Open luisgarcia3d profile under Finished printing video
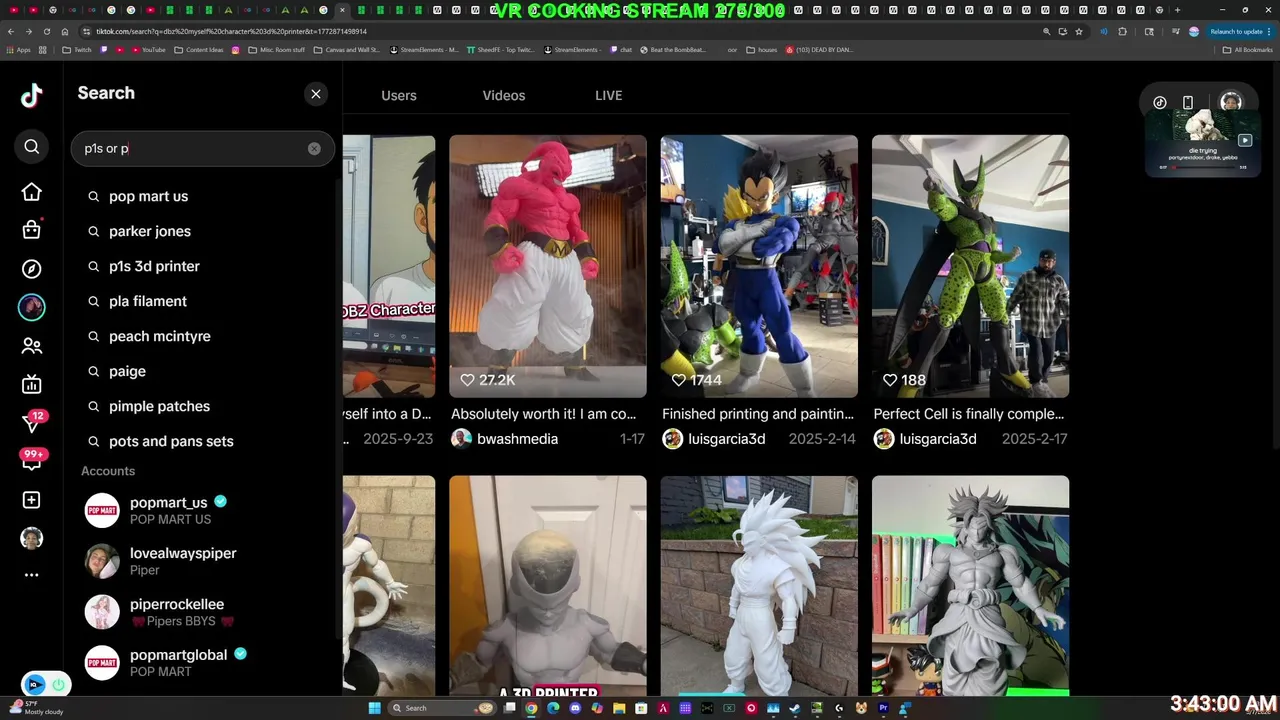 (x=714, y=439)
